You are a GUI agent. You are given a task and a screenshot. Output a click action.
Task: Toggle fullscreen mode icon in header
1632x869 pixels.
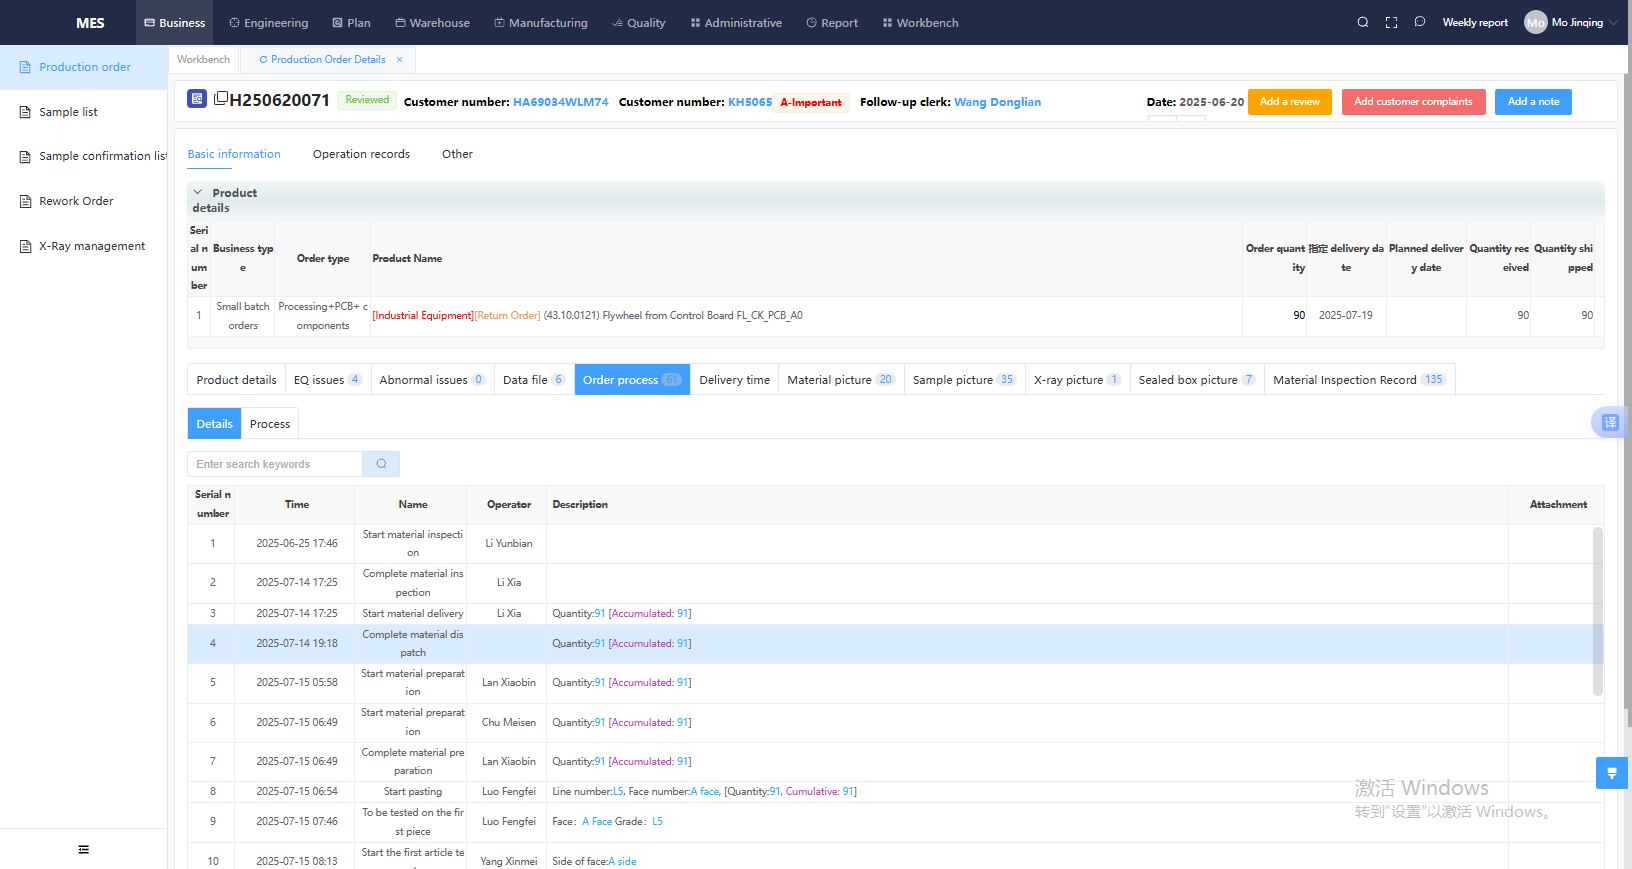click(x=1391, y=22)
